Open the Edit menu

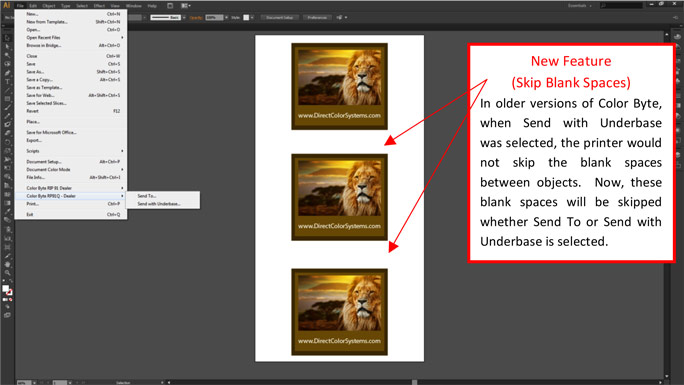[x=33, y=6]
